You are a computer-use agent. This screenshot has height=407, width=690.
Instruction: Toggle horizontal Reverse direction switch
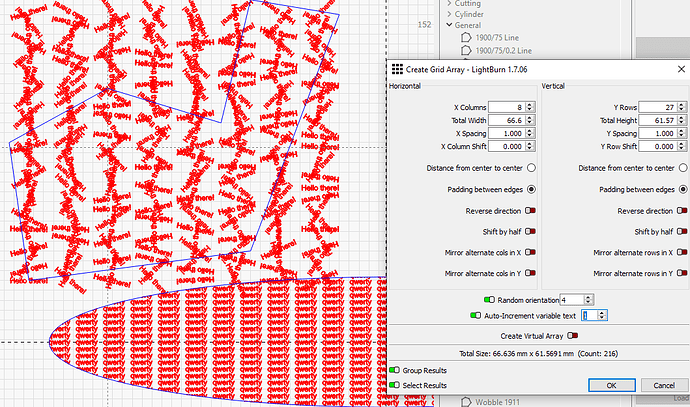530,210
